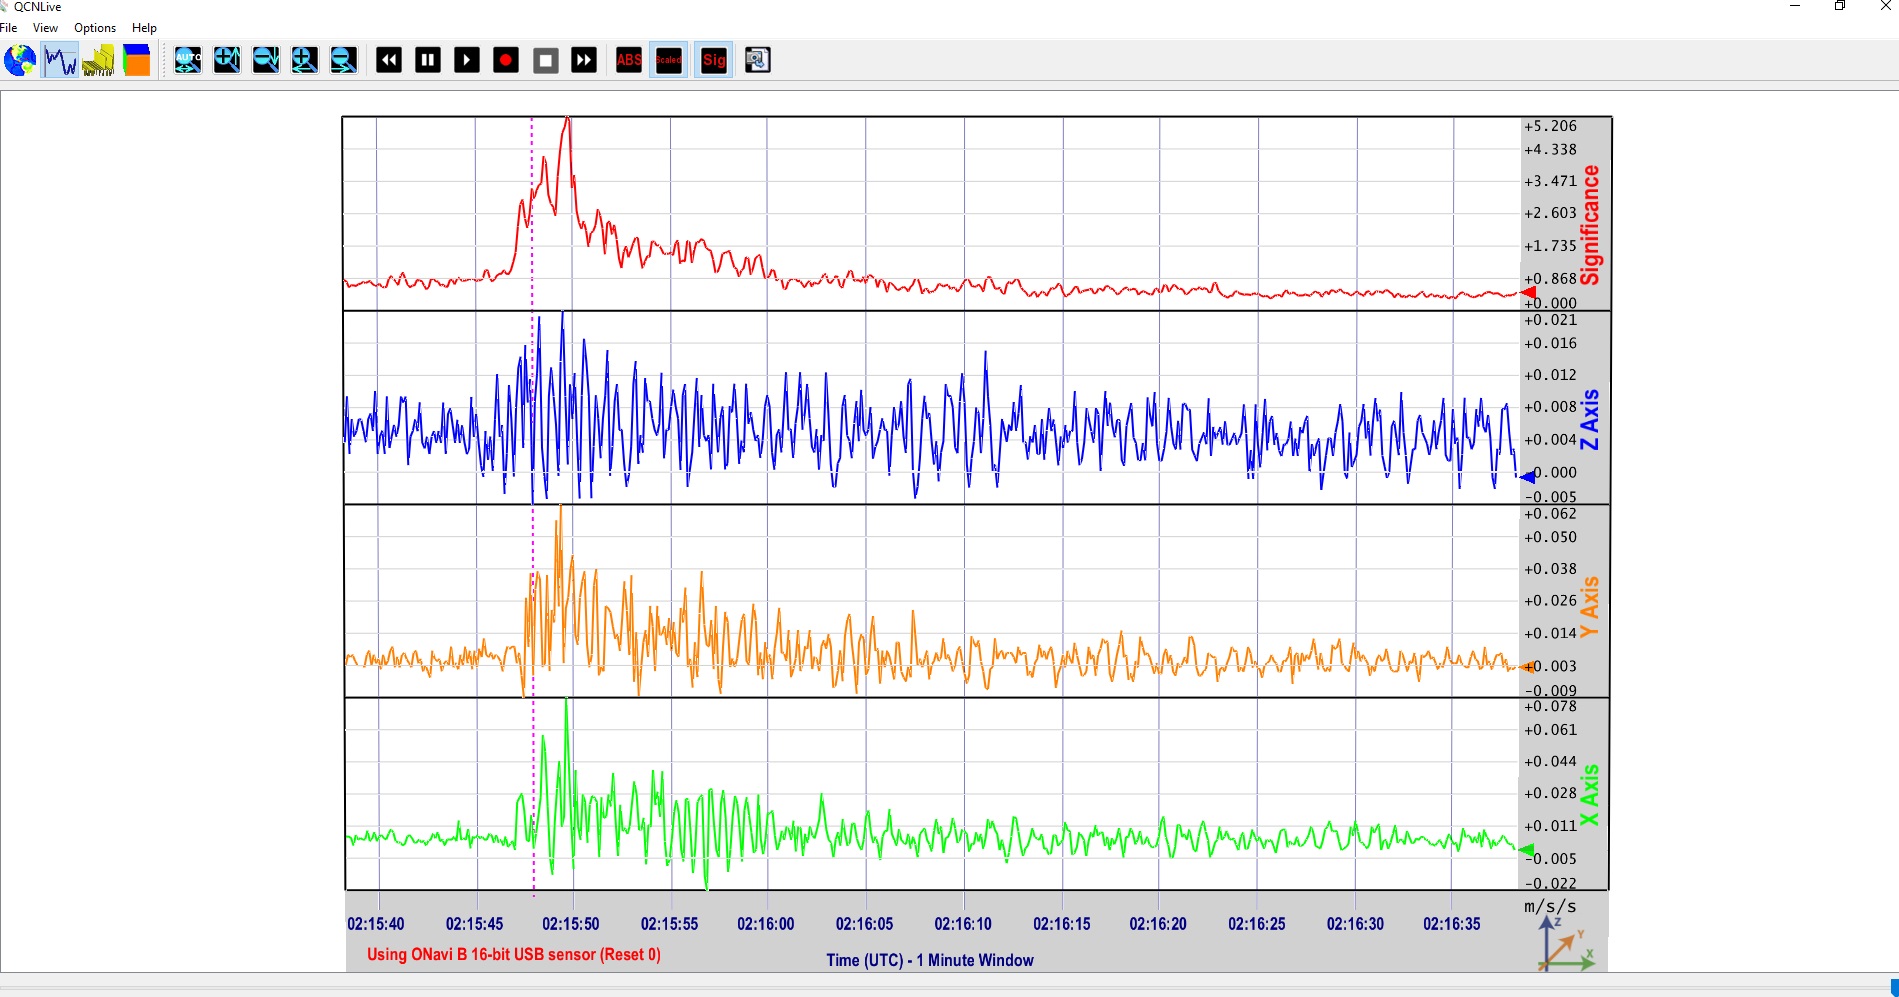Zoom in vertically with the up-arrow magnifier
This screenshot has height=997, width=1899.
point(227,60)
